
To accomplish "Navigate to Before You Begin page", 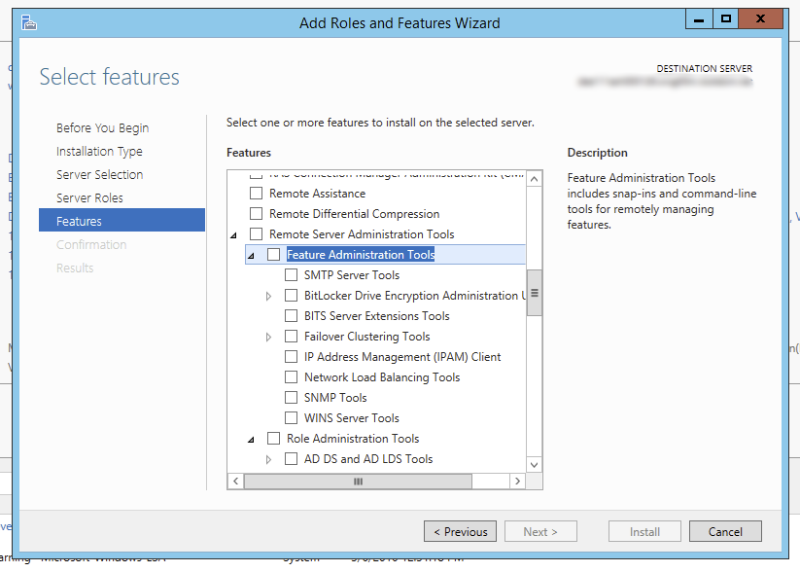I will (x=102, y=128).
